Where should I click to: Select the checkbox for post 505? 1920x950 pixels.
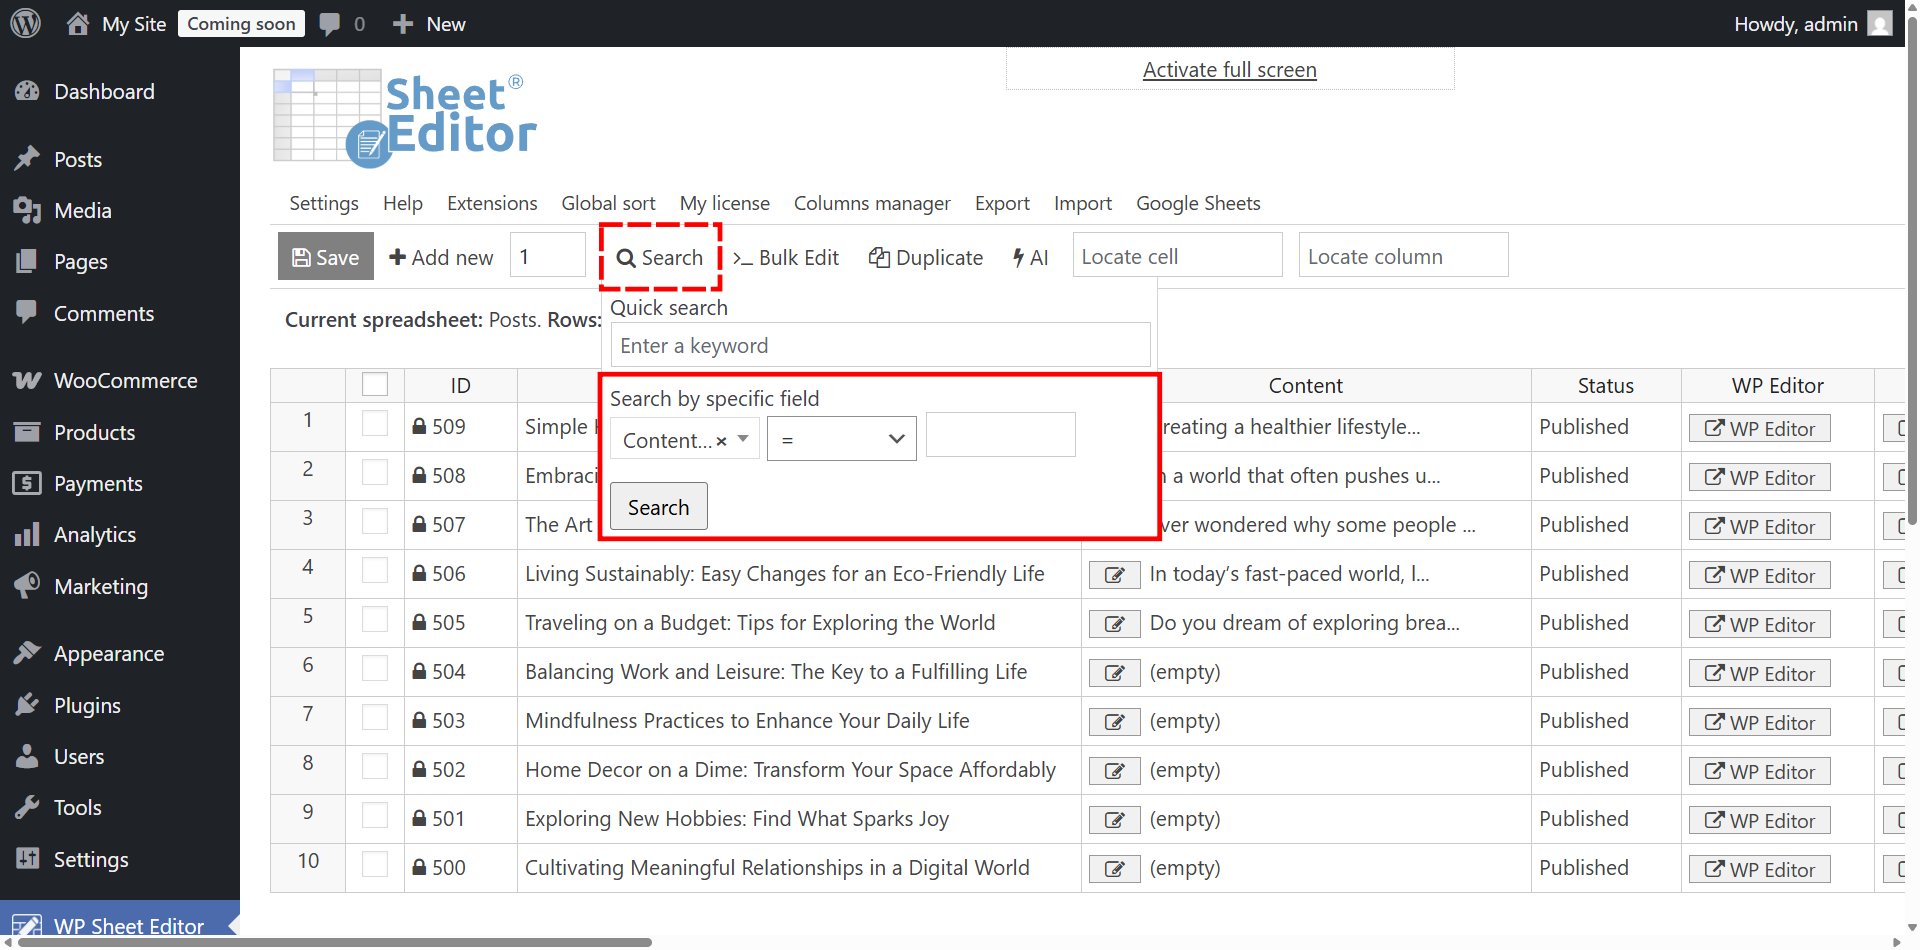(375, 619)
